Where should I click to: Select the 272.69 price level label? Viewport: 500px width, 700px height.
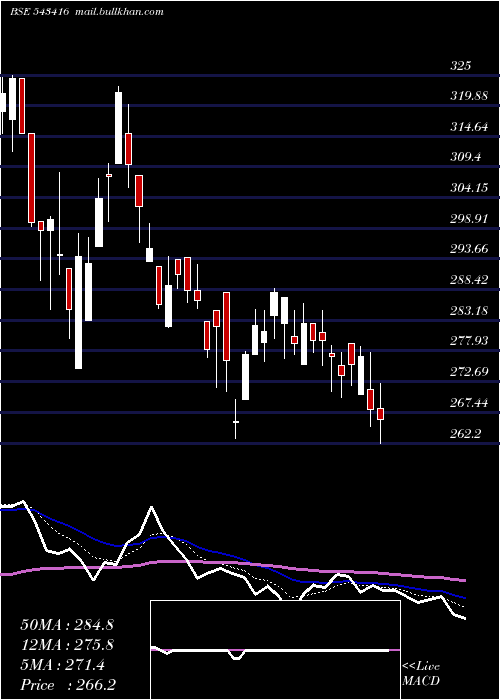(469, 372)
